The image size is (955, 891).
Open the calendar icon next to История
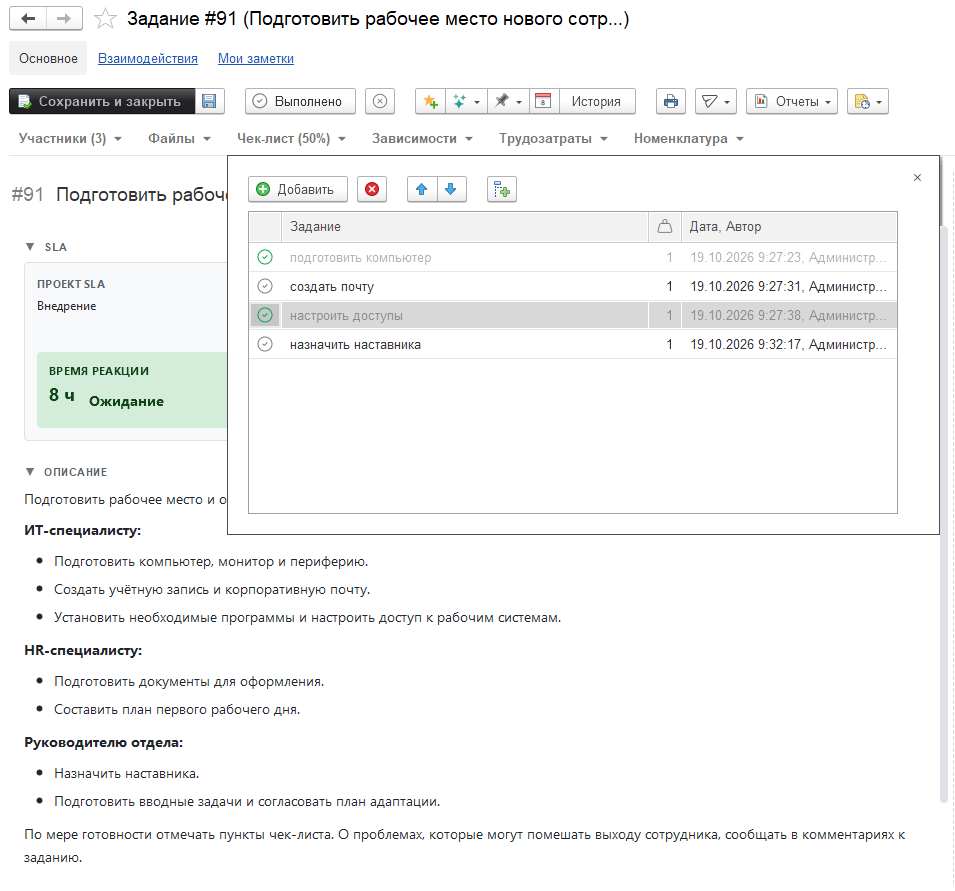pos(543,101)
